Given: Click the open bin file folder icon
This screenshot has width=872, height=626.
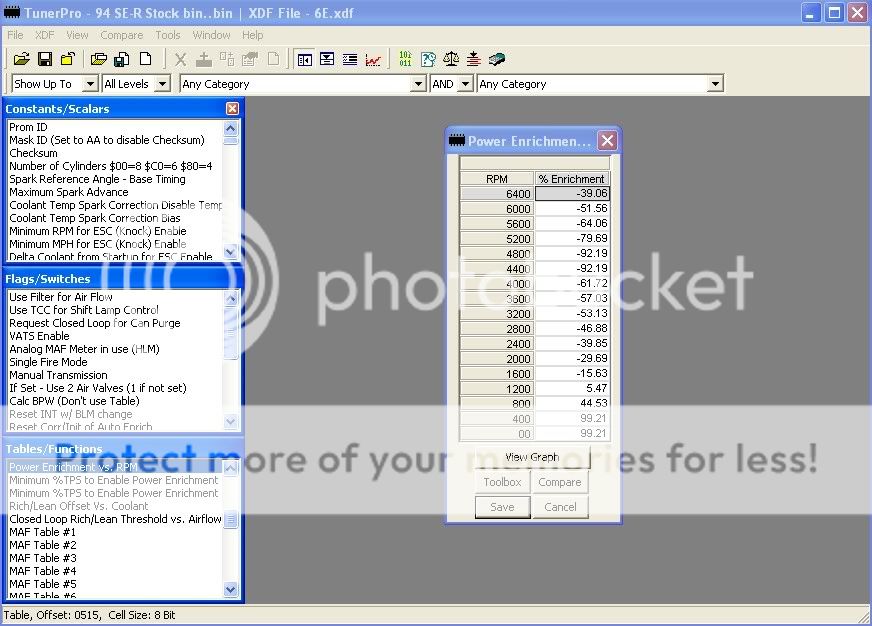Looking at the screenshot, I should click(21, 60).
